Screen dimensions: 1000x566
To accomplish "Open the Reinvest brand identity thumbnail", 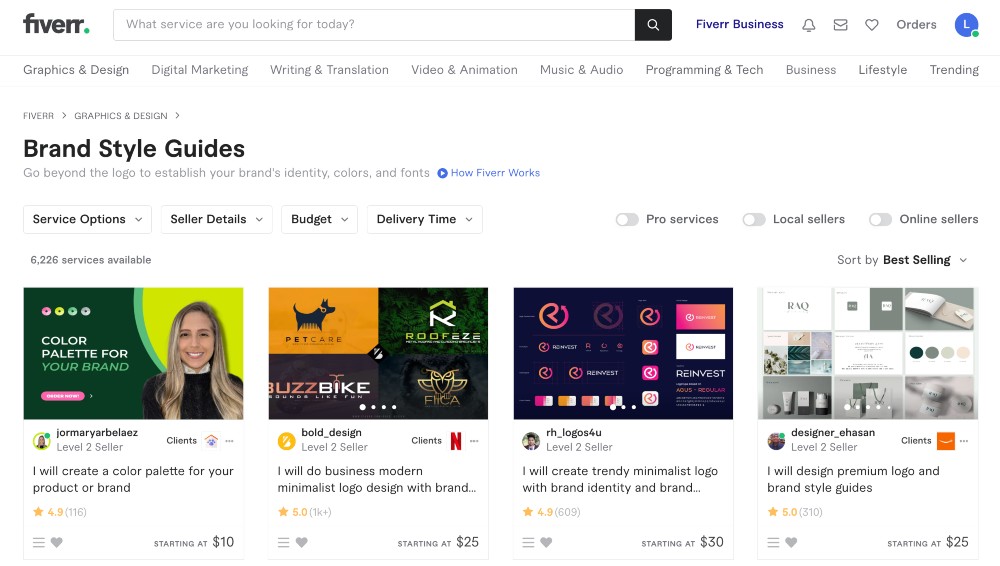I will pos(623,354).
